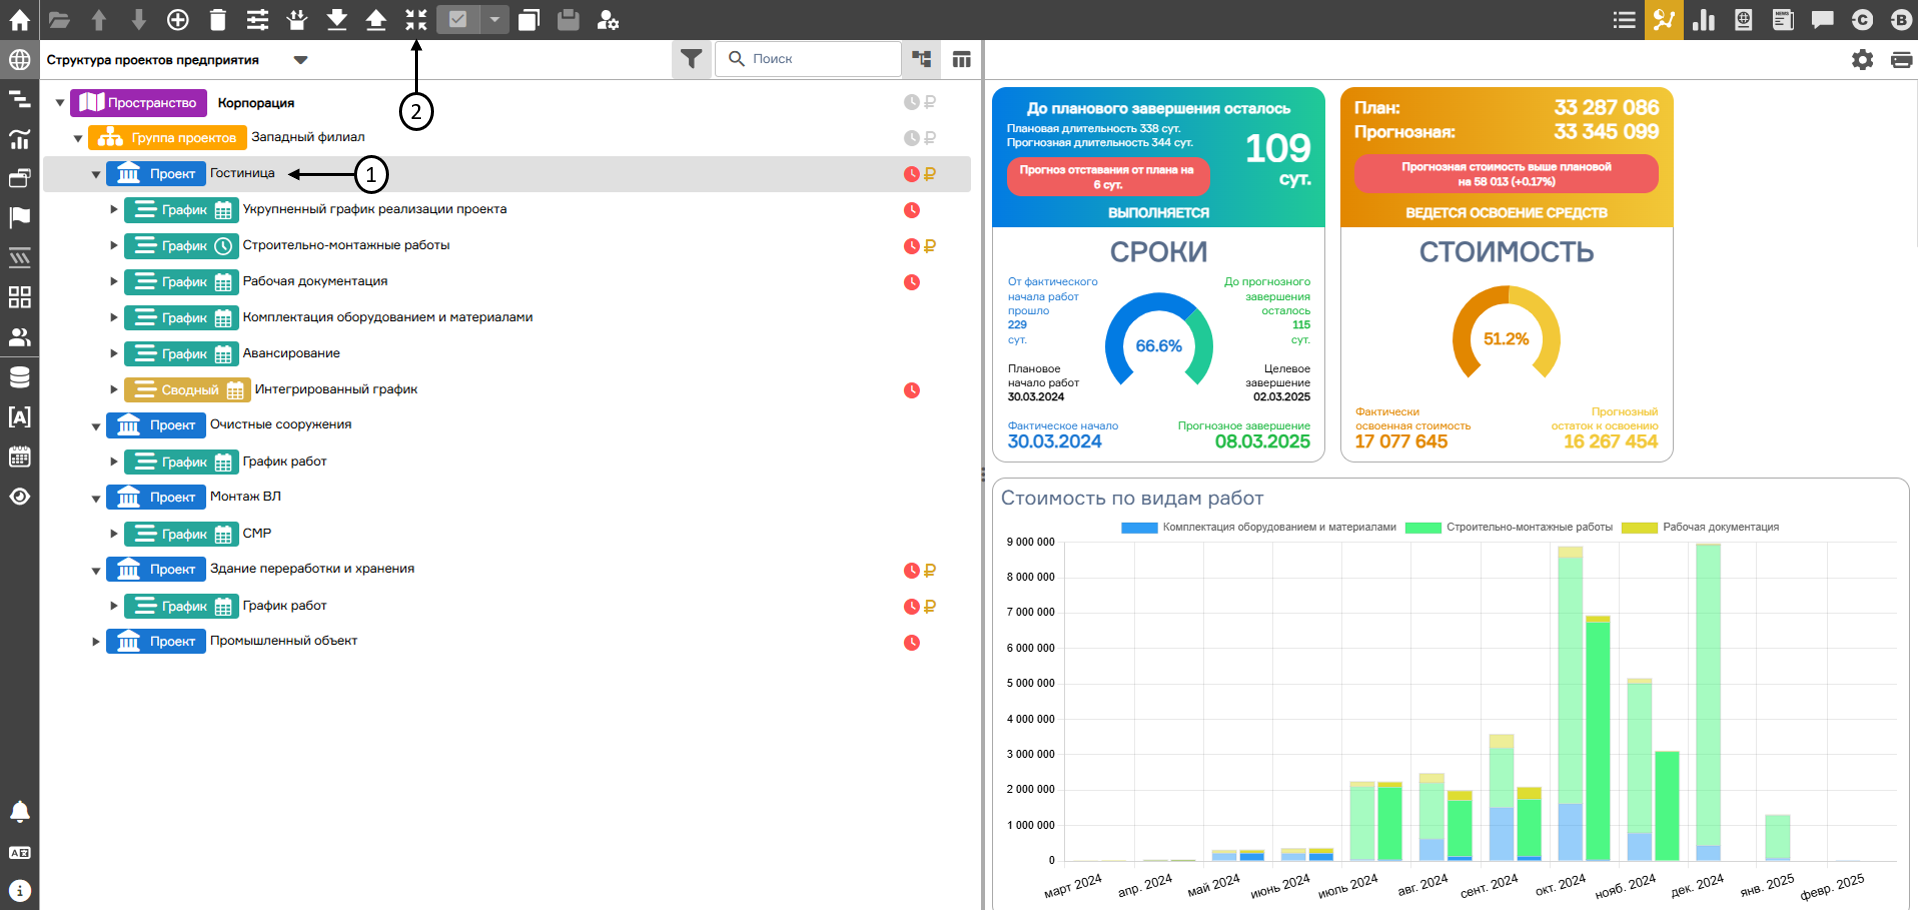Expand the Строительно-монтажные работы schedule

[114, 245]
